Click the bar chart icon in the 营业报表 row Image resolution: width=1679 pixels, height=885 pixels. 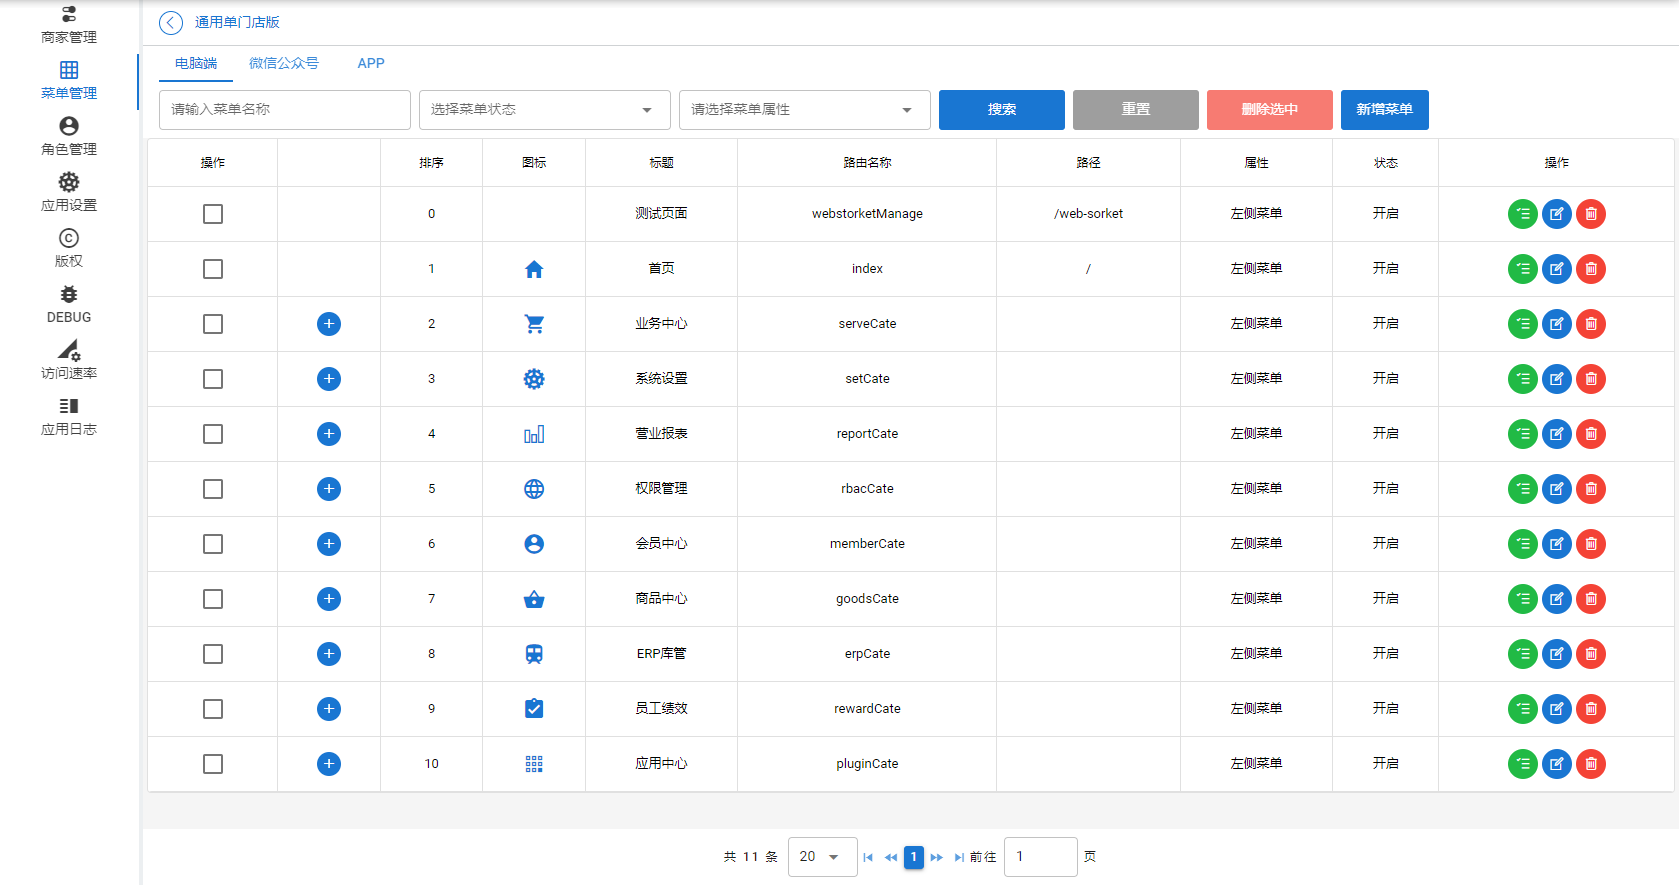534,434
